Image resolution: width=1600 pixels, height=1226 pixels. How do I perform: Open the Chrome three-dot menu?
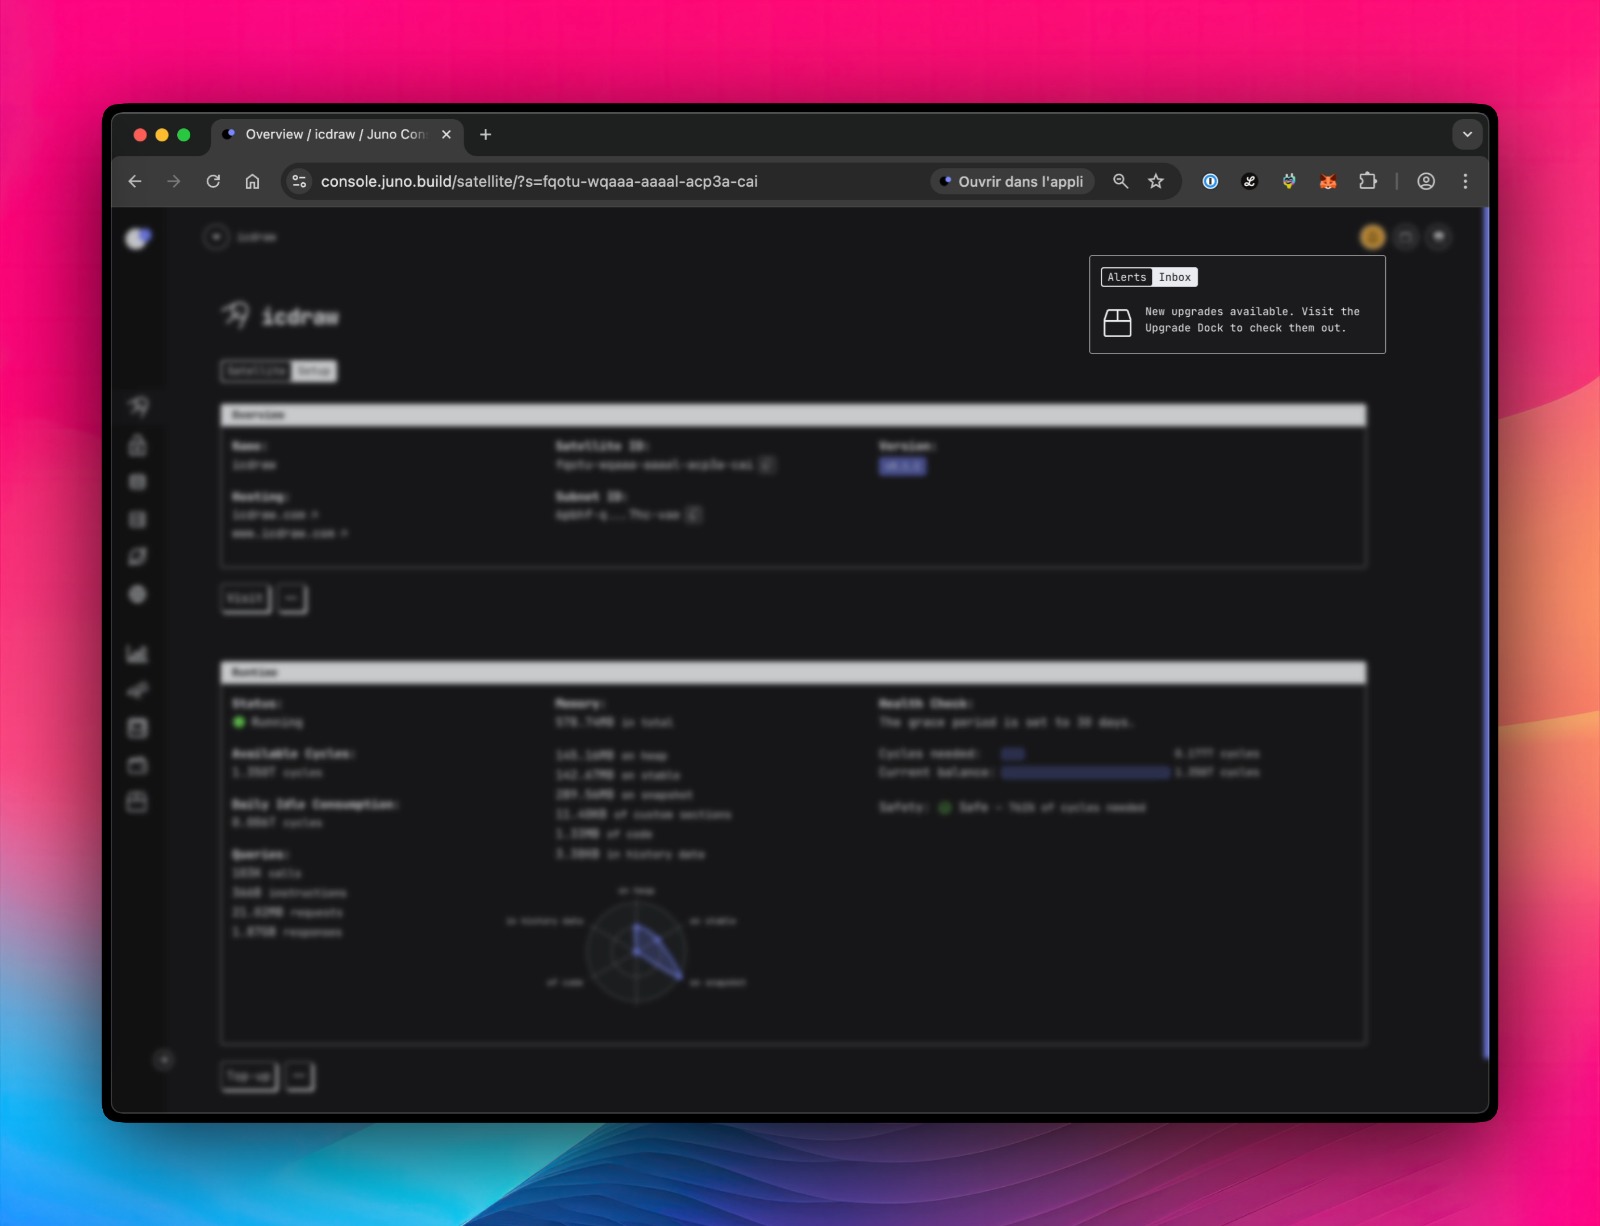click(1465, 181)
